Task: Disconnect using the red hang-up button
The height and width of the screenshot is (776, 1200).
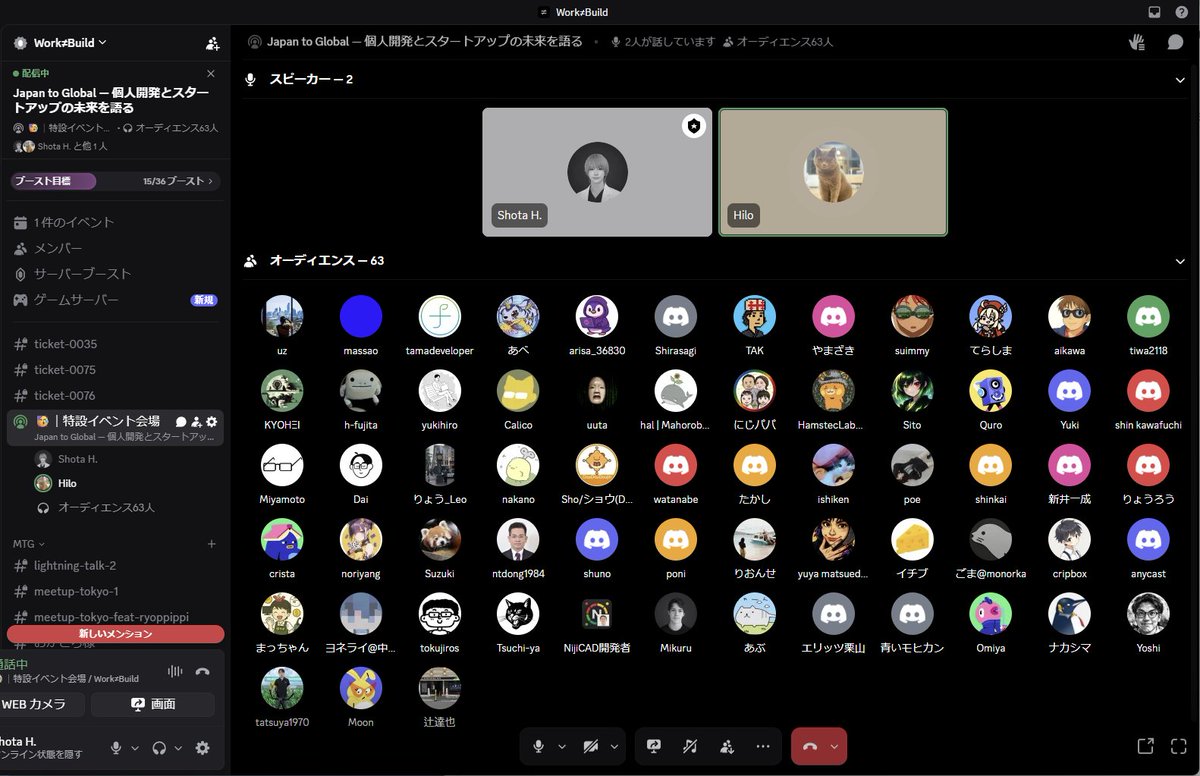Action: 809,746
